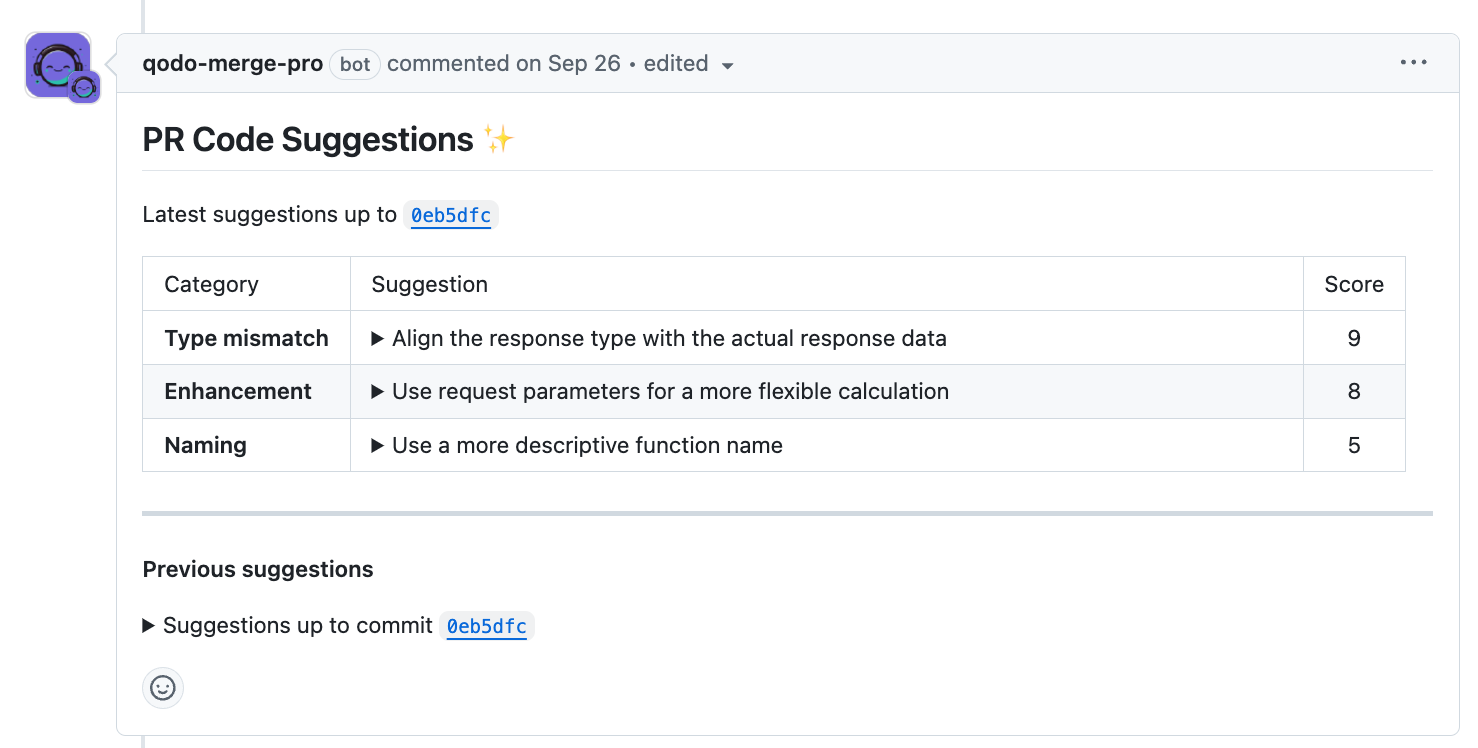Expand Suggestions up to commit section
Screen dimensions: 1478x748
click(x=149, y=626)
